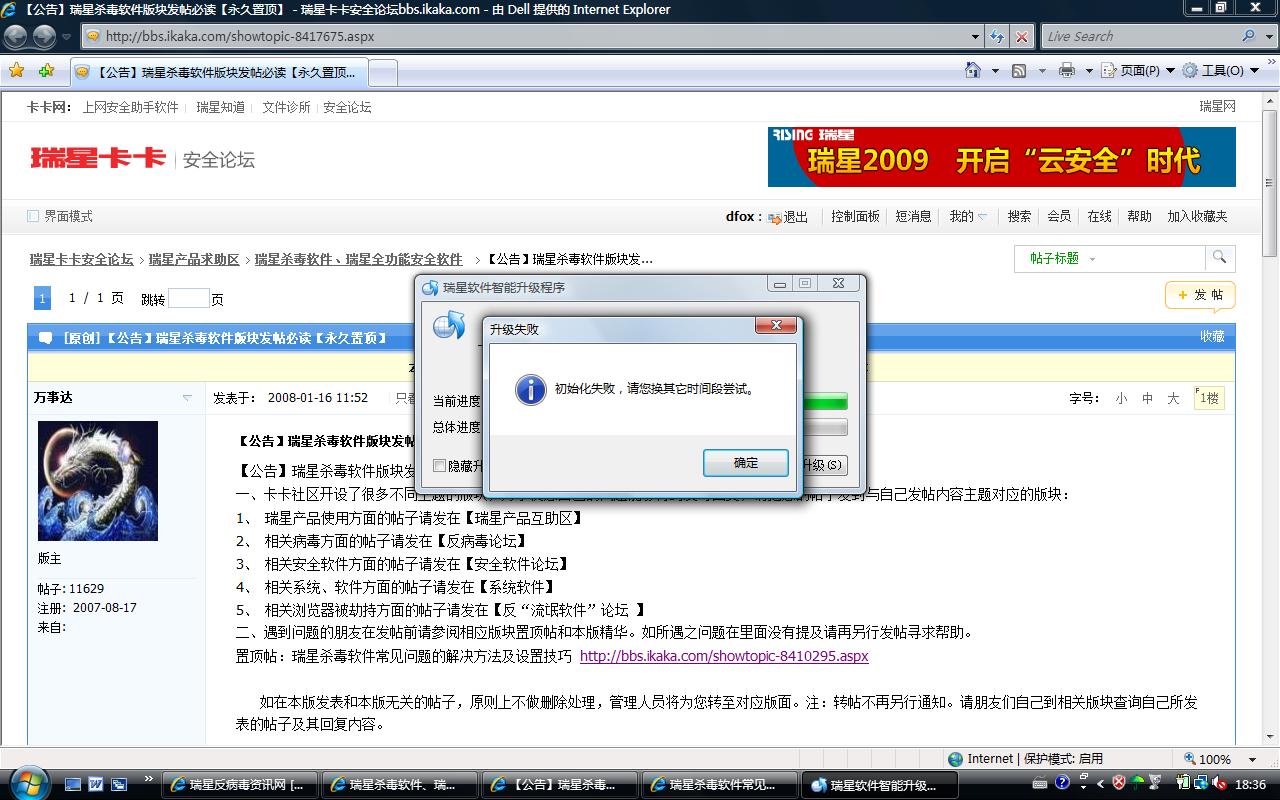This screenshot has height=800, width=1280.
Task: Open the 上网安全助手软件 top link
Action: point(130,107)
